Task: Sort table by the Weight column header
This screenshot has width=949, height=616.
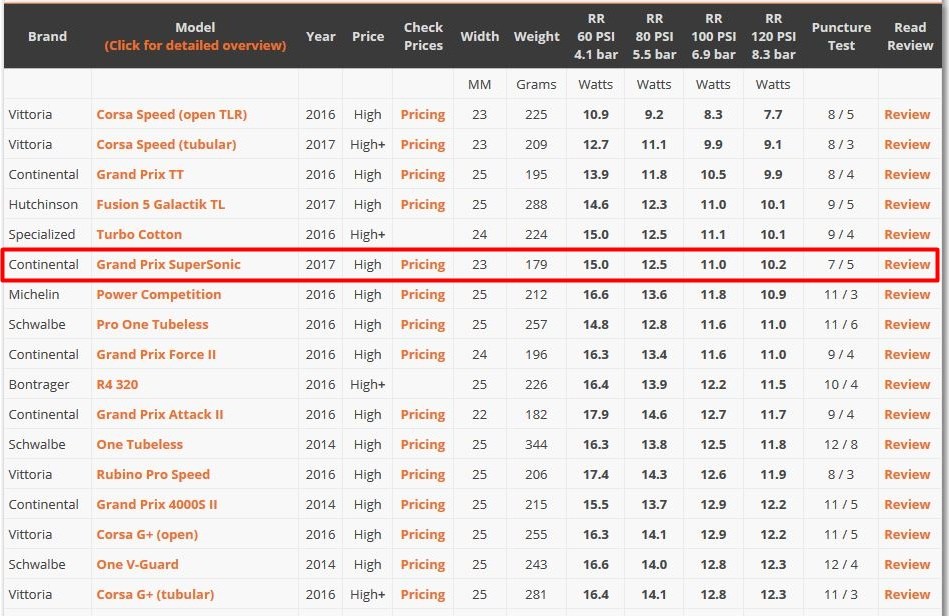Action: (536, 36)
